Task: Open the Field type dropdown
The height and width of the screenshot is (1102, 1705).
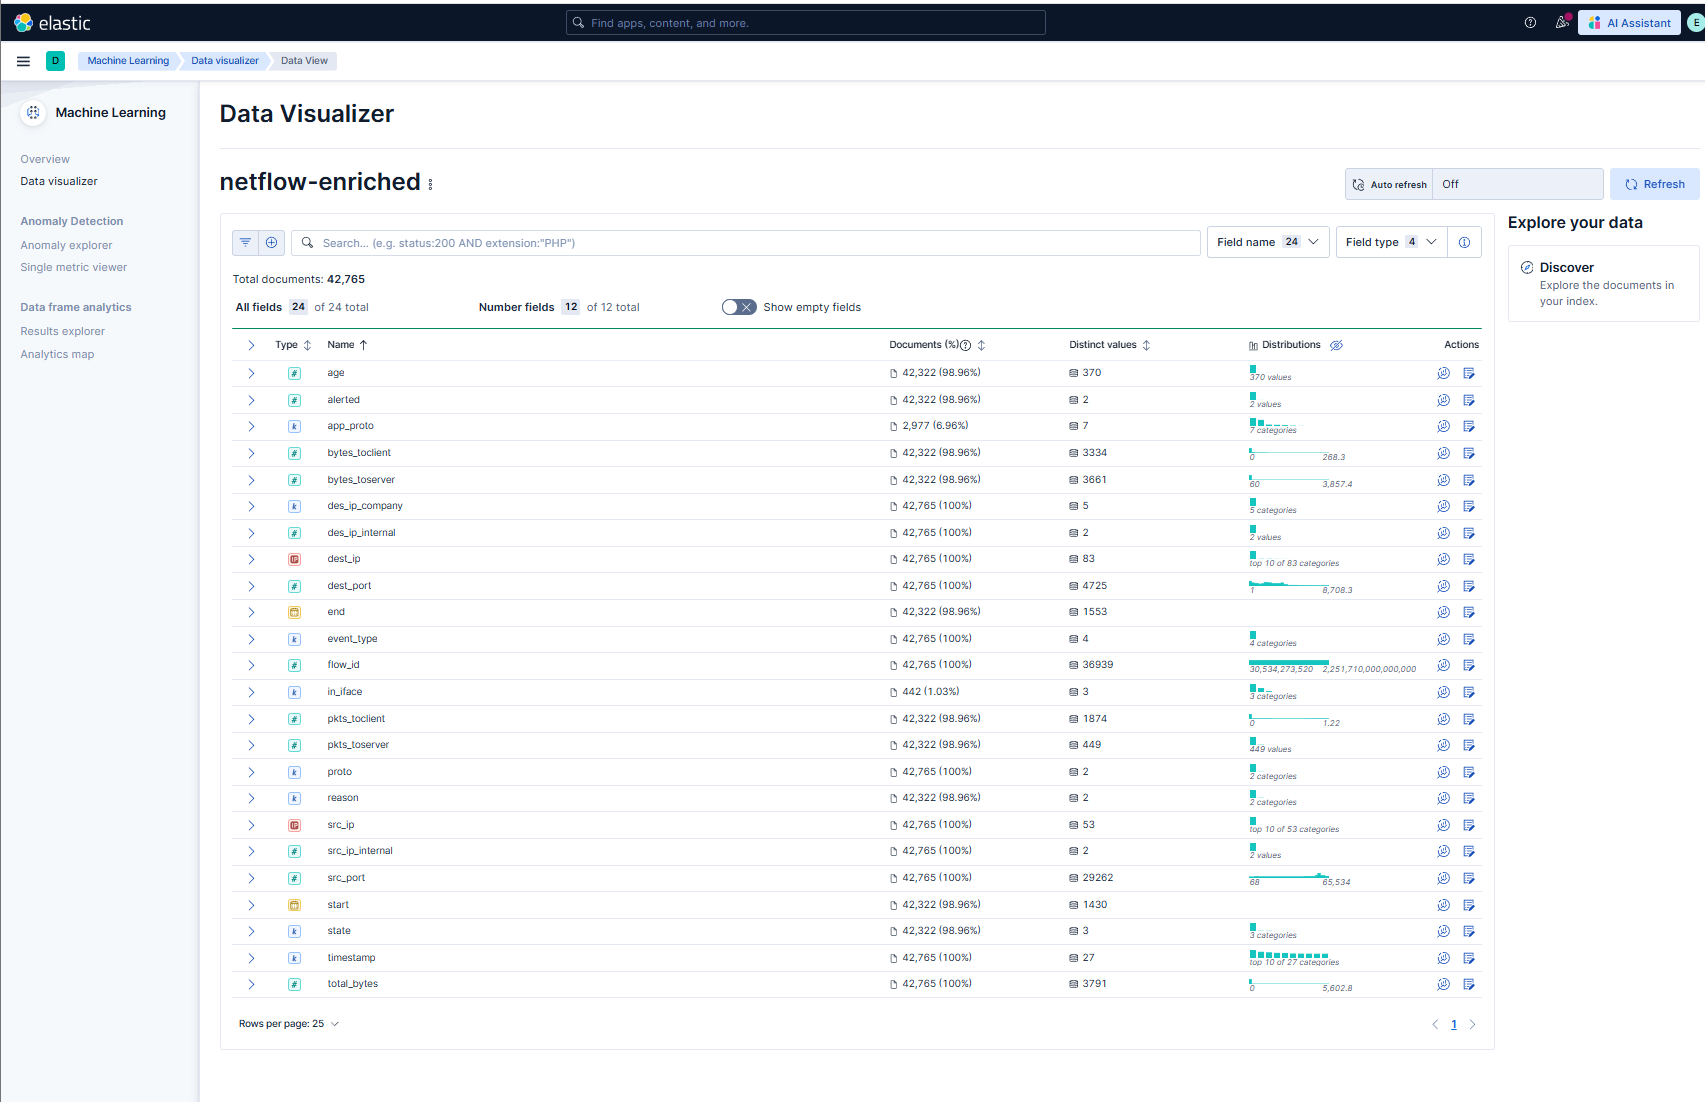Action: tap(1390, 242)
